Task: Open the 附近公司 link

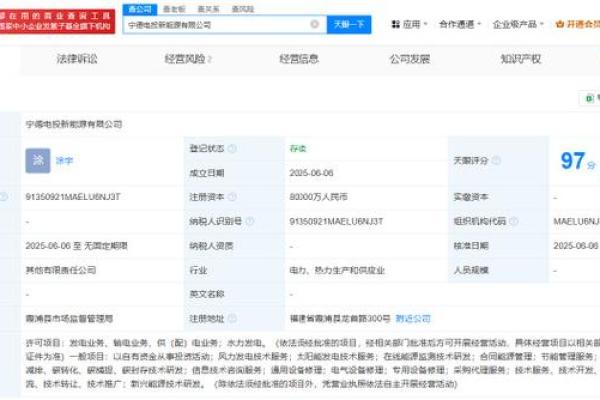Action: point(413,318)
